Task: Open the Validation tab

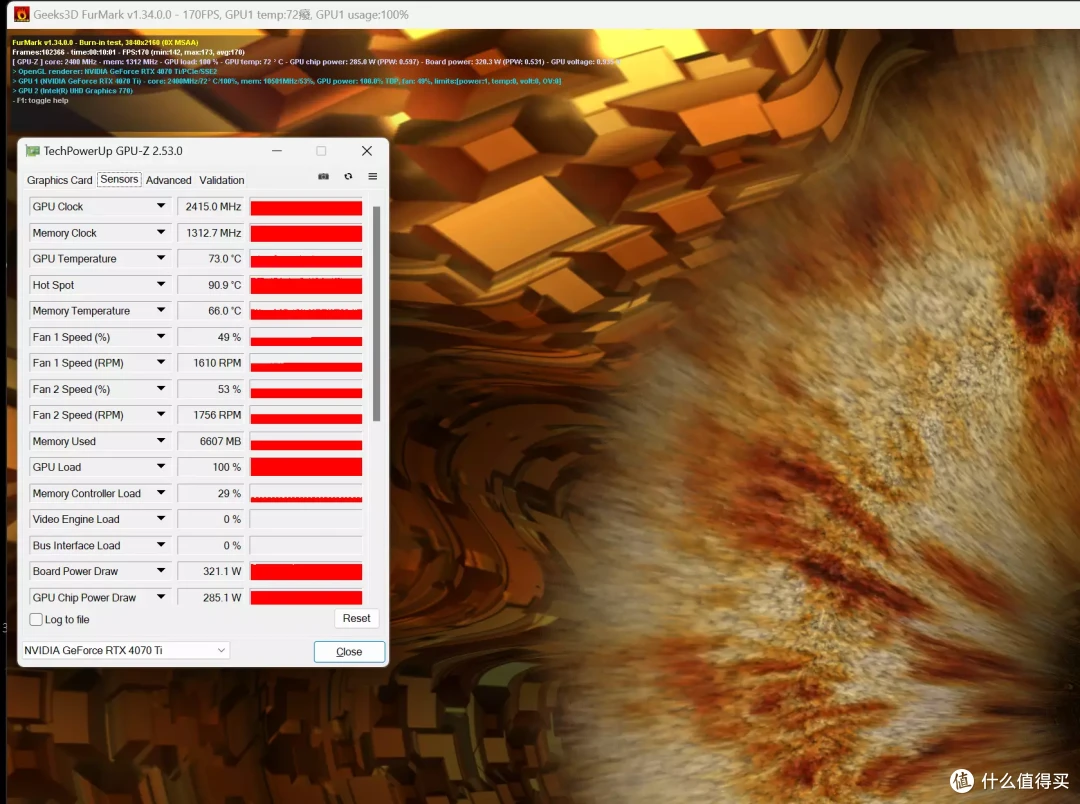Action: coord(222,180)
